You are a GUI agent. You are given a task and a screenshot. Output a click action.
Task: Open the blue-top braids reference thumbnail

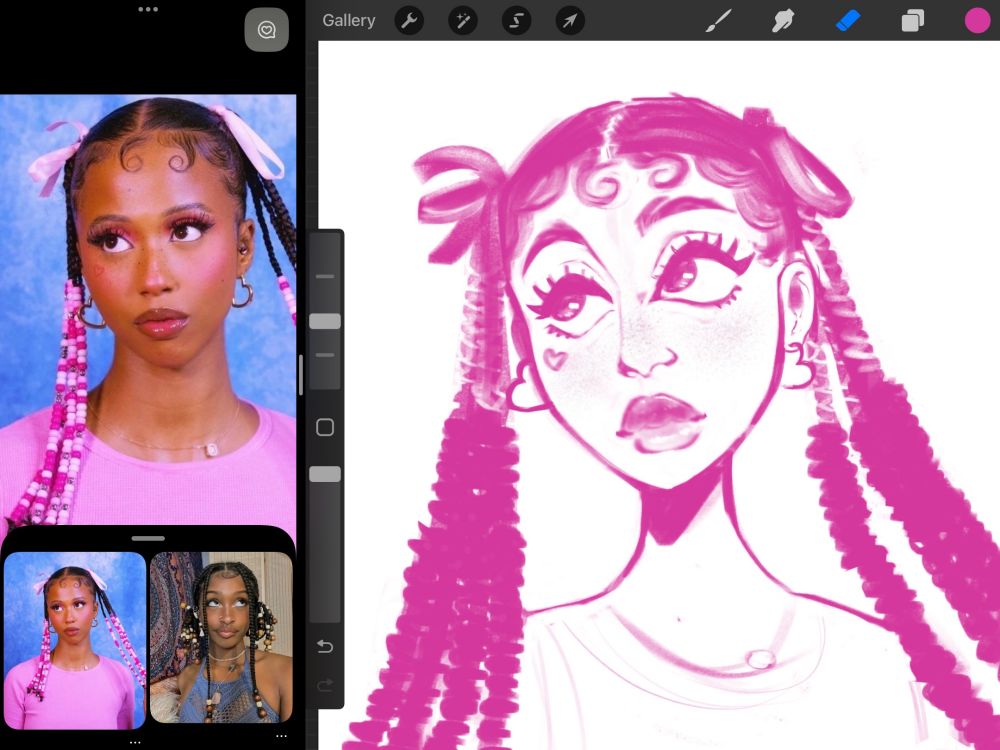(221, 637)
